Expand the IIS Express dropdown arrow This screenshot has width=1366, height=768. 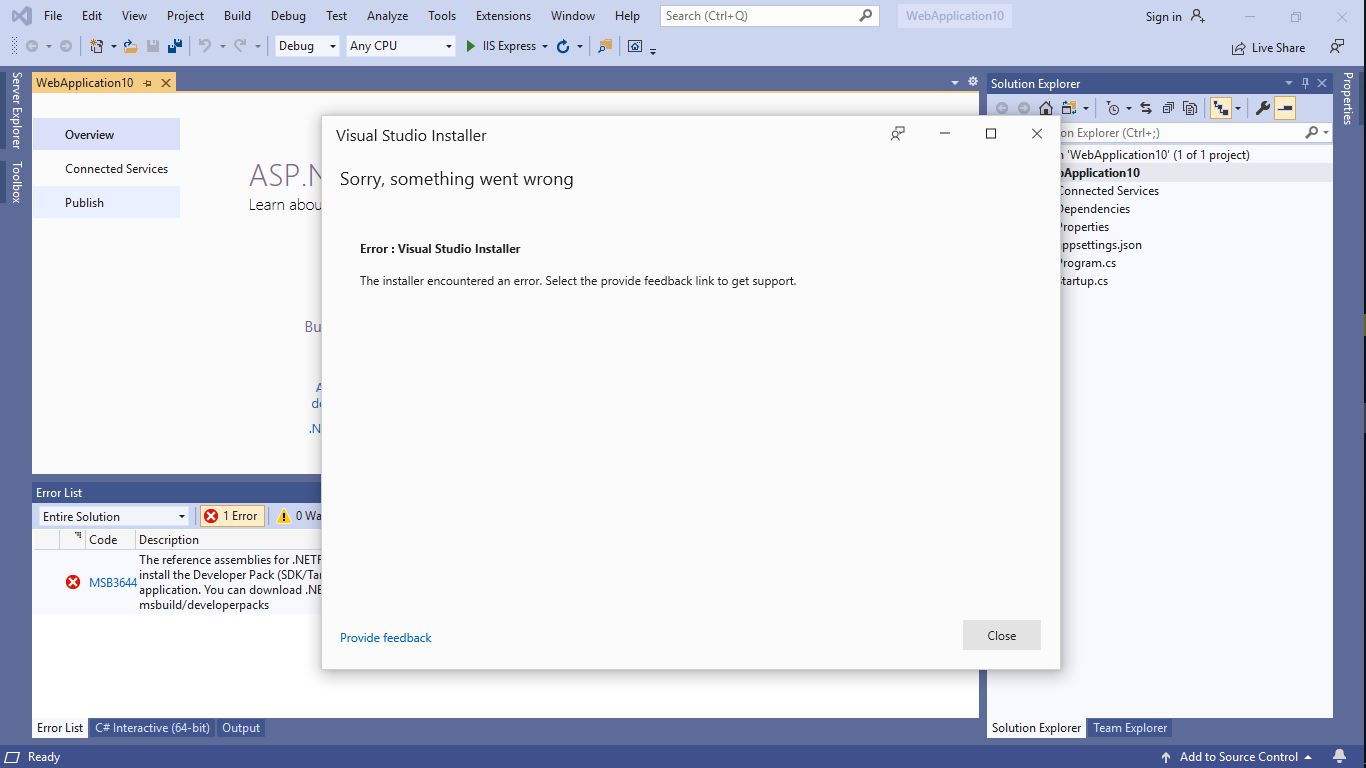[545, 46]
